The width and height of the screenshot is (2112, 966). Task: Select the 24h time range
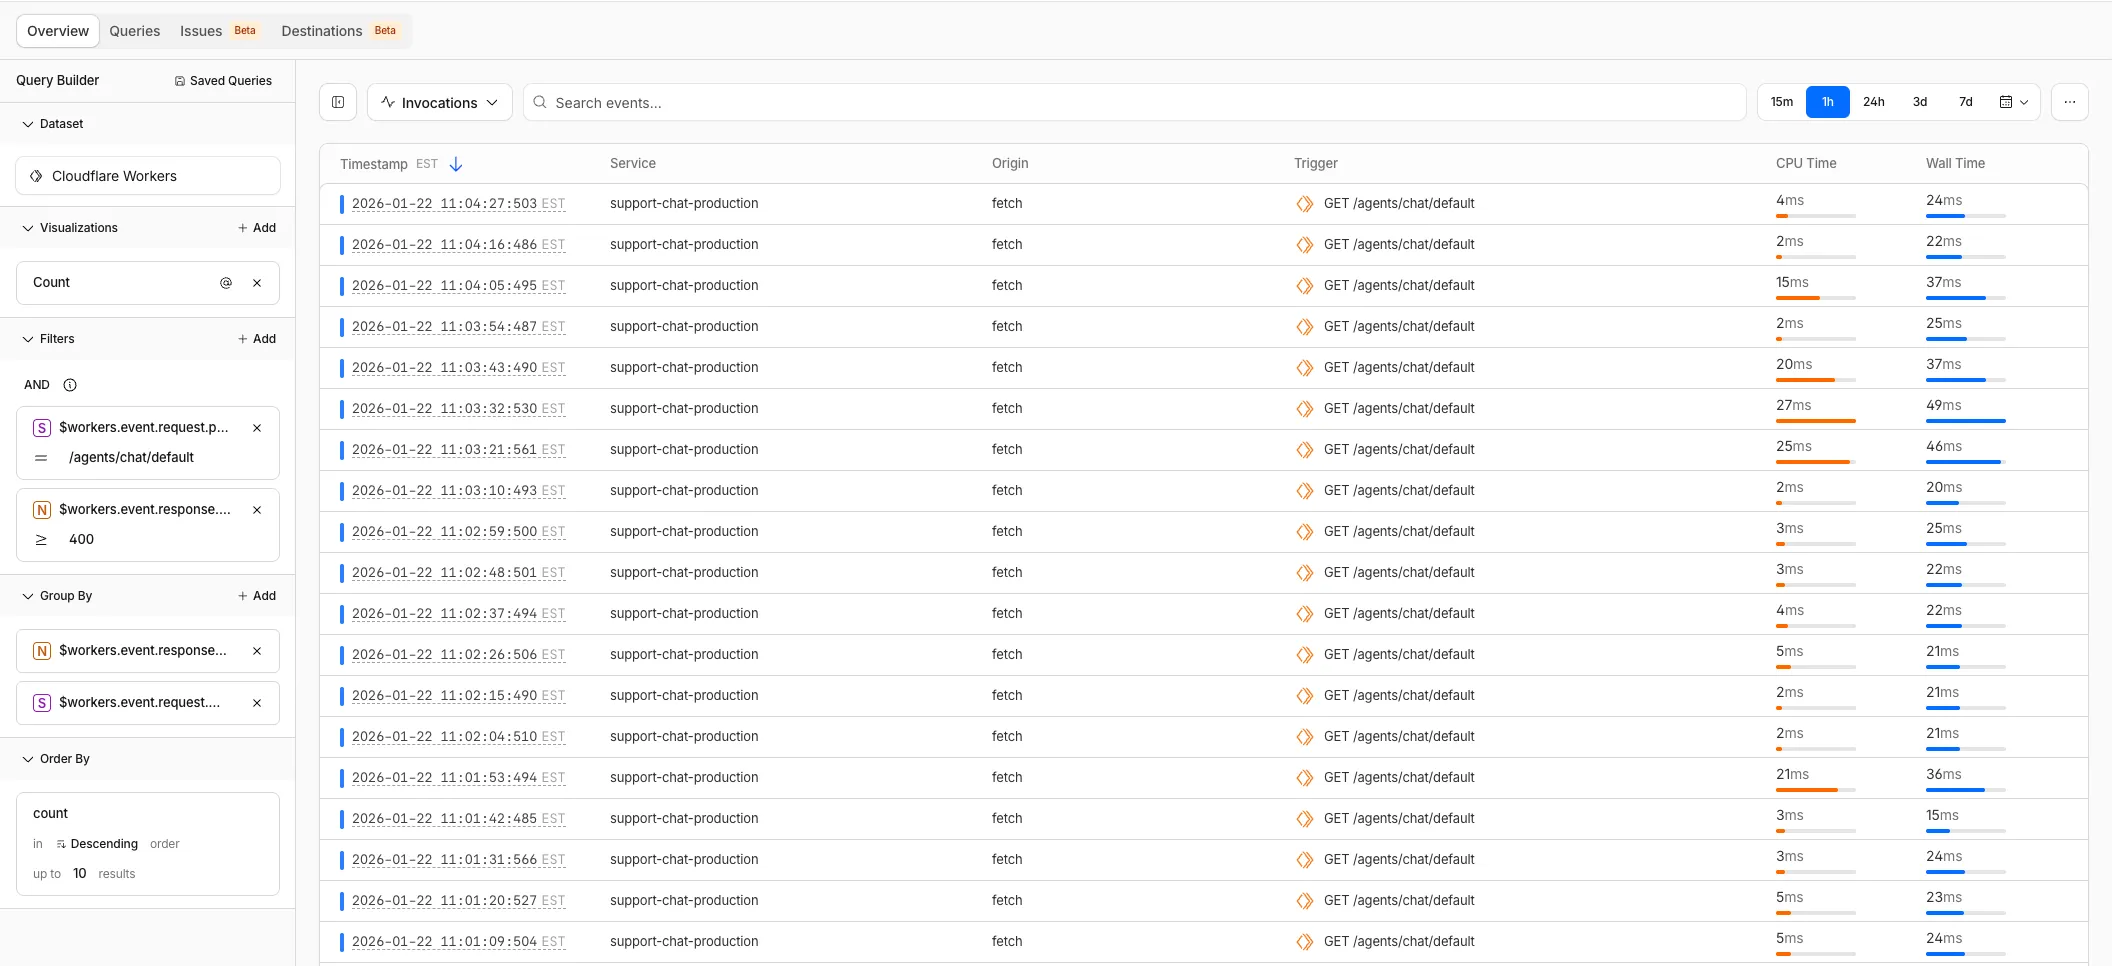click(x=1873, y=102)
